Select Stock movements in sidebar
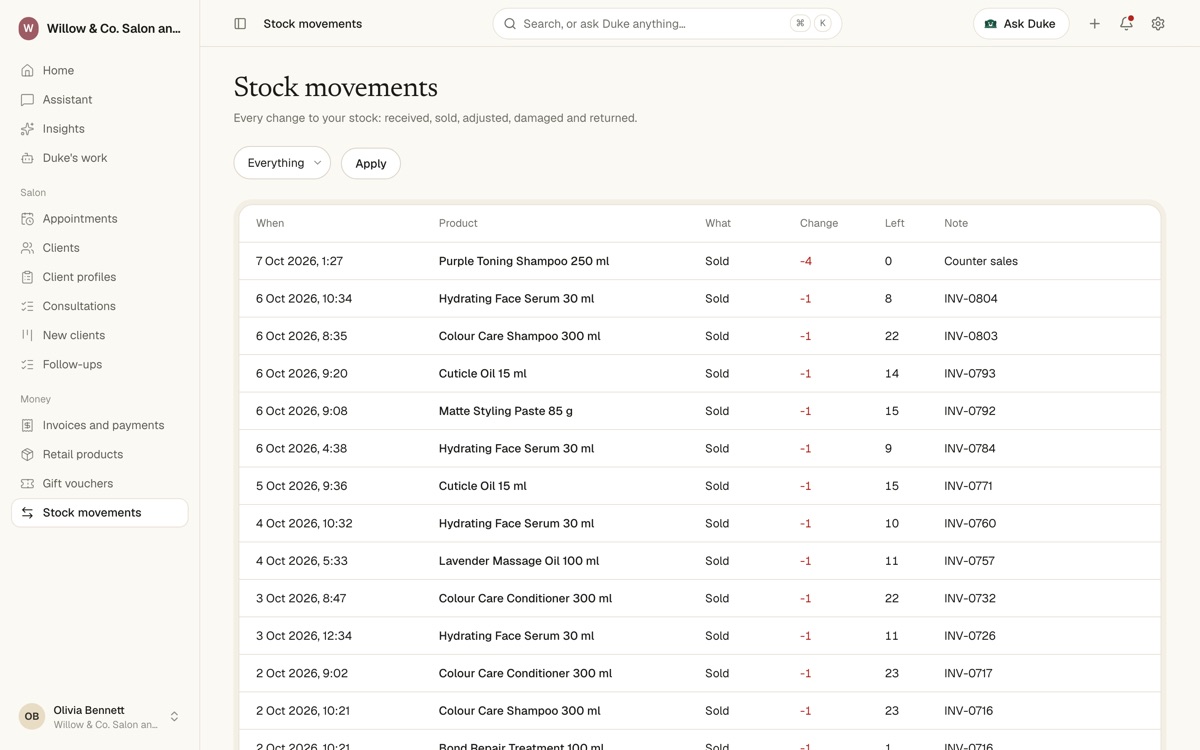The width and height of the screenshot is (1200, 750). point(100,513)
